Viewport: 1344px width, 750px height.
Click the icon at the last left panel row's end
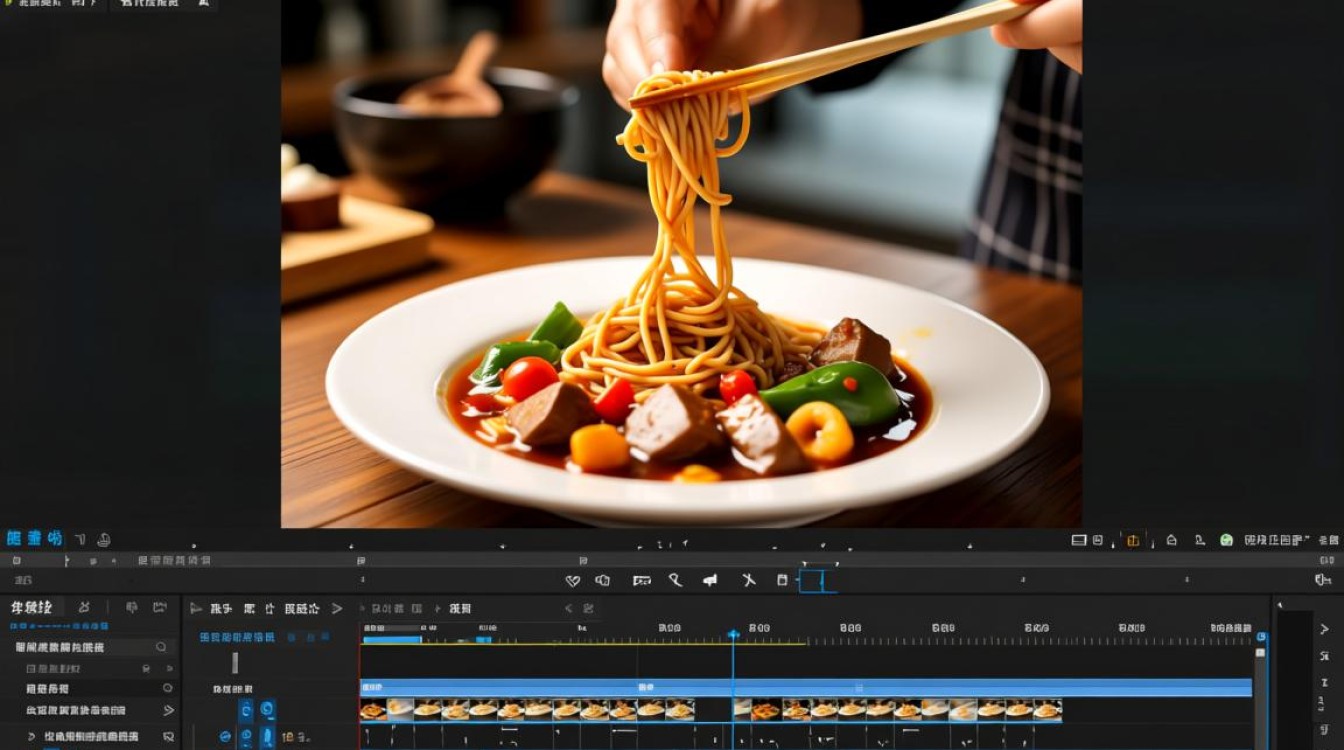pyautogui.click(x=167, y=737)
